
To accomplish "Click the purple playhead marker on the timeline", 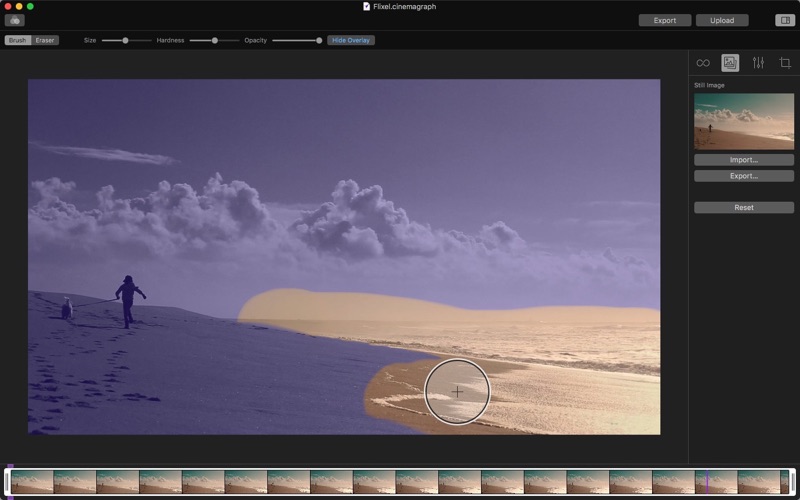I will click(707, 481).
